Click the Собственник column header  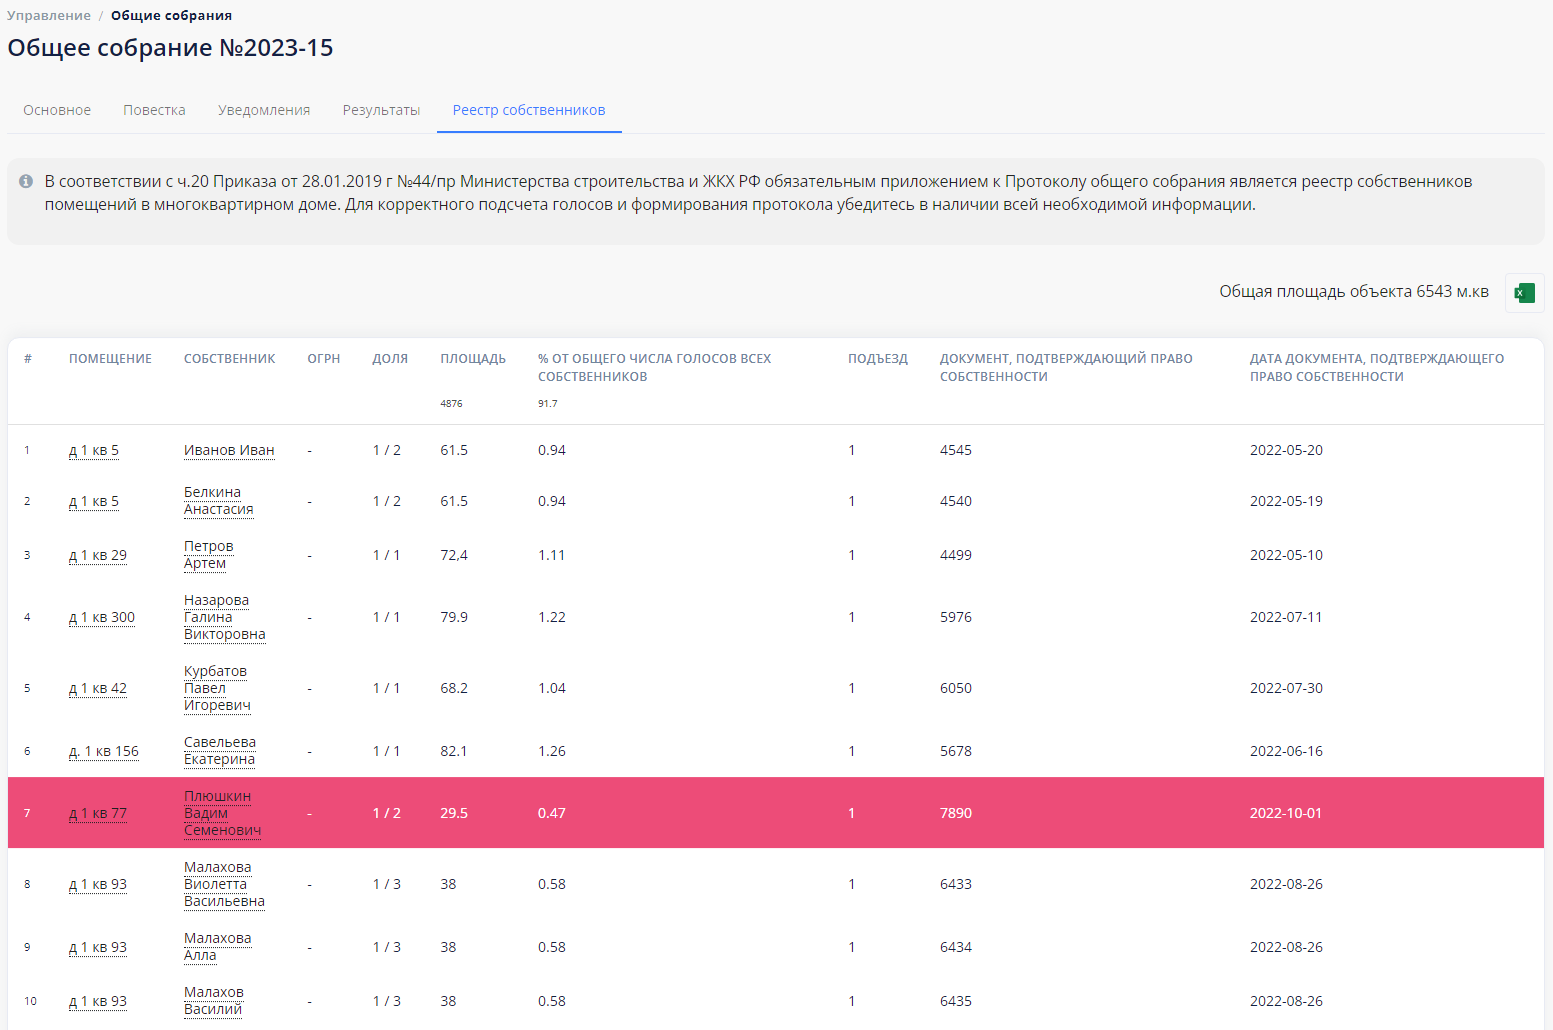point(229,359)
